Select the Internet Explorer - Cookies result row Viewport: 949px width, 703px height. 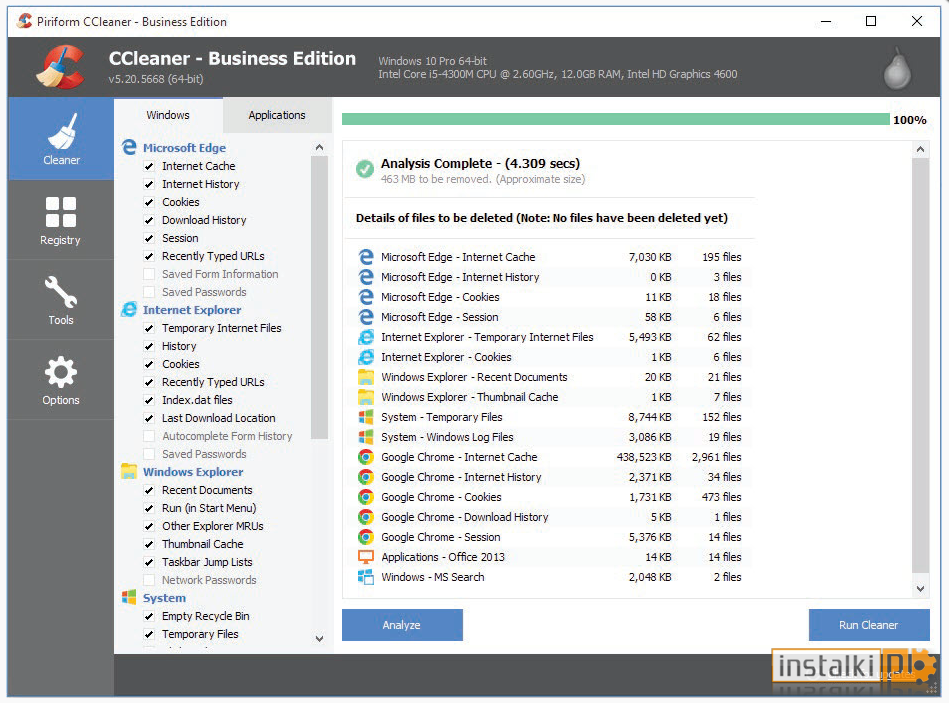(x=550, y=357)
